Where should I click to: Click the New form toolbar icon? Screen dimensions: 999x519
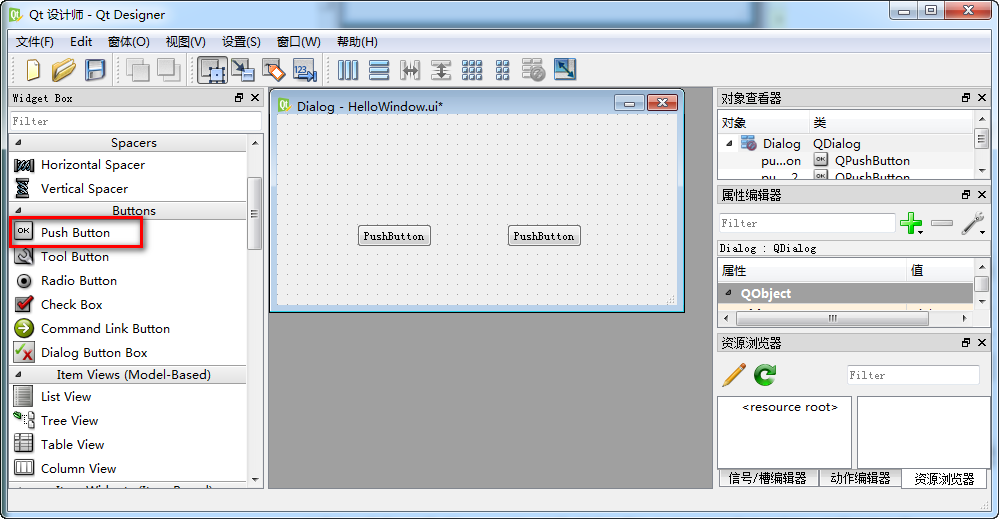32,69
